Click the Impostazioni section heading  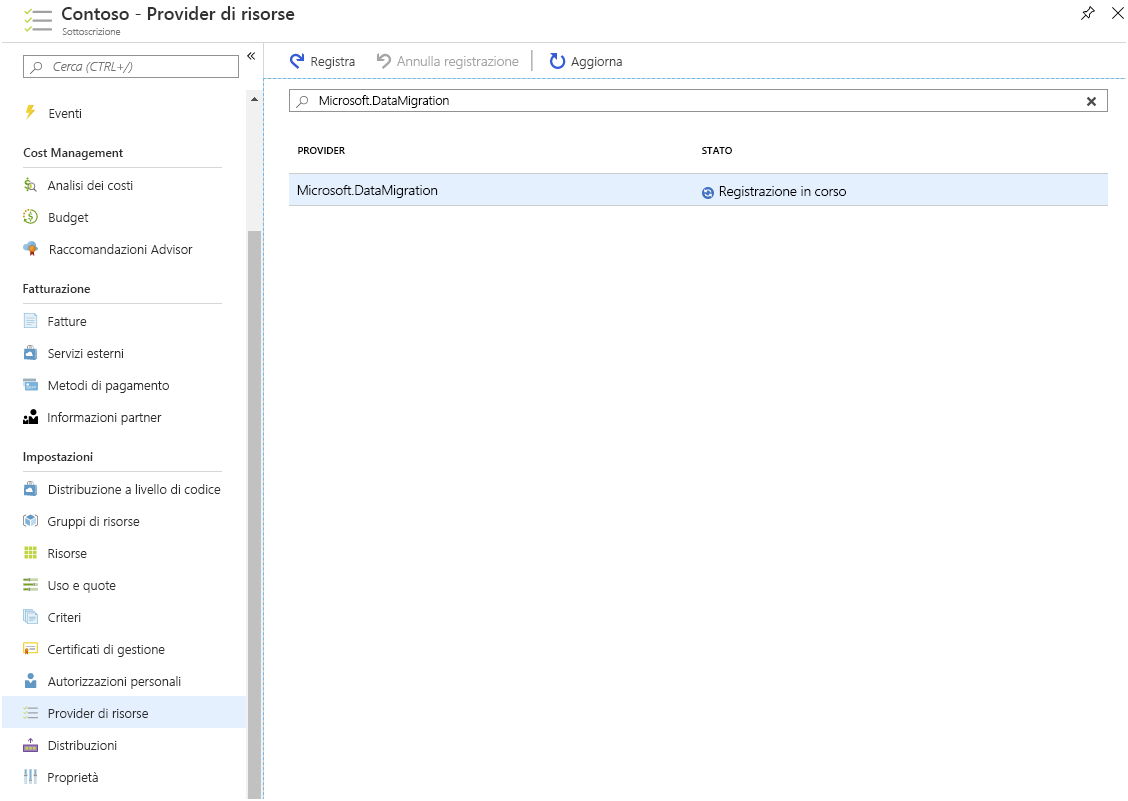[x=58, y=457]
